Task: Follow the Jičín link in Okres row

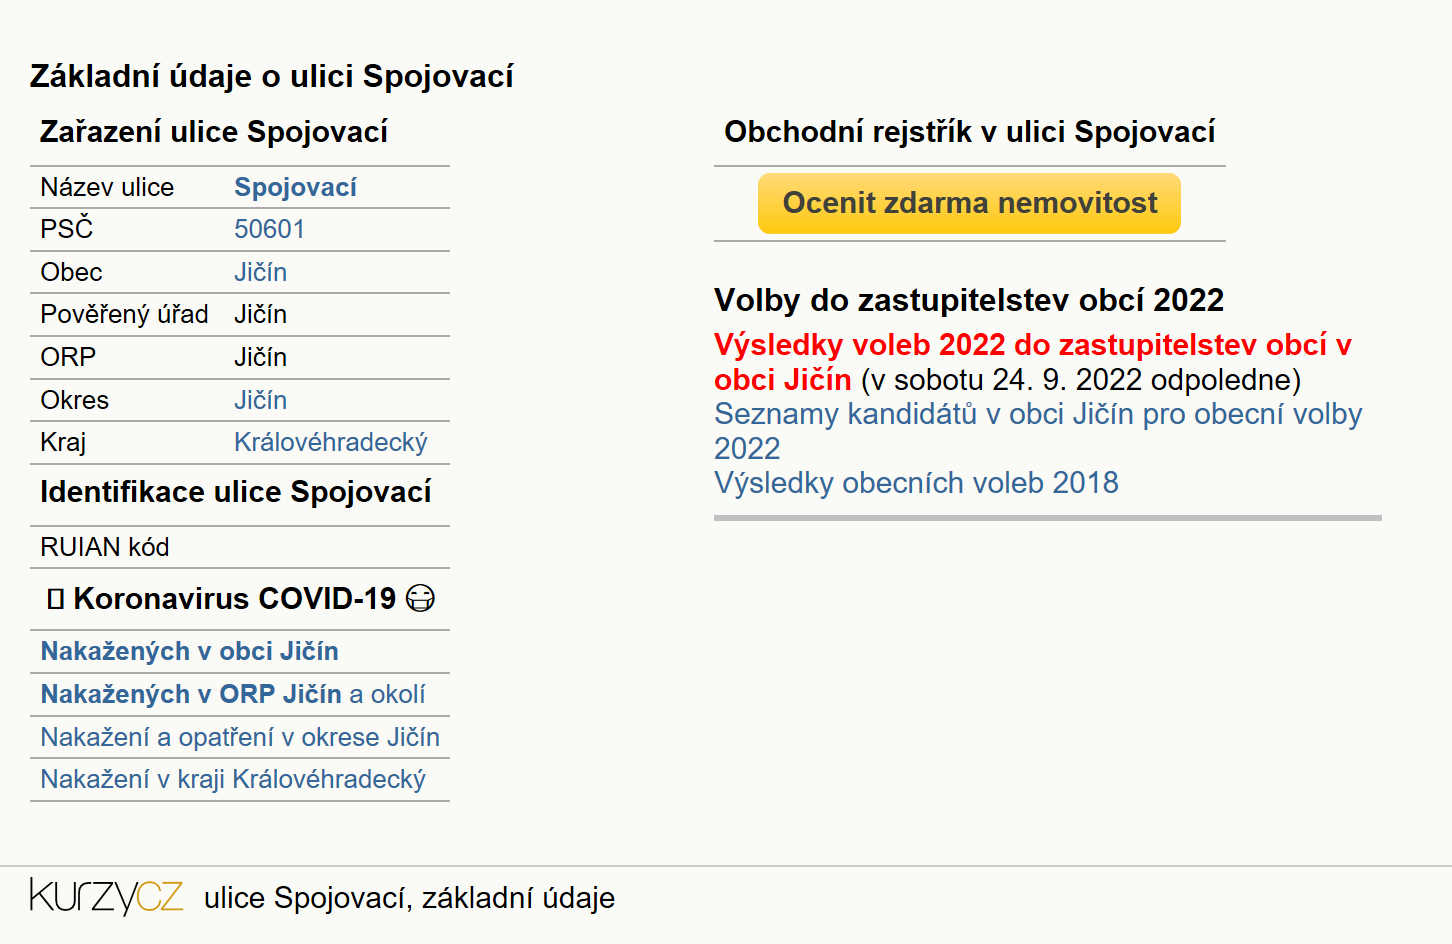Action: tap(260, 400)
